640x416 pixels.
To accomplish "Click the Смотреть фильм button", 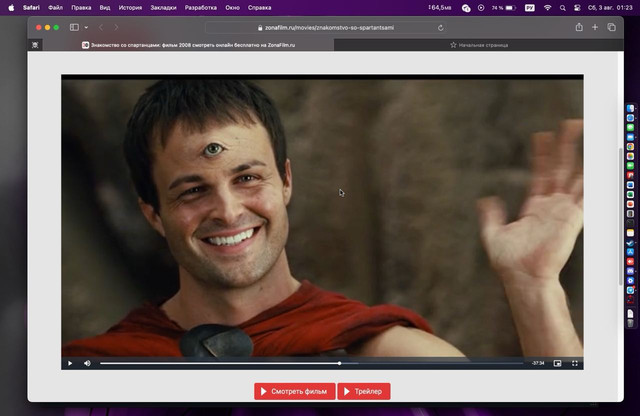I will tap(294, 391).
